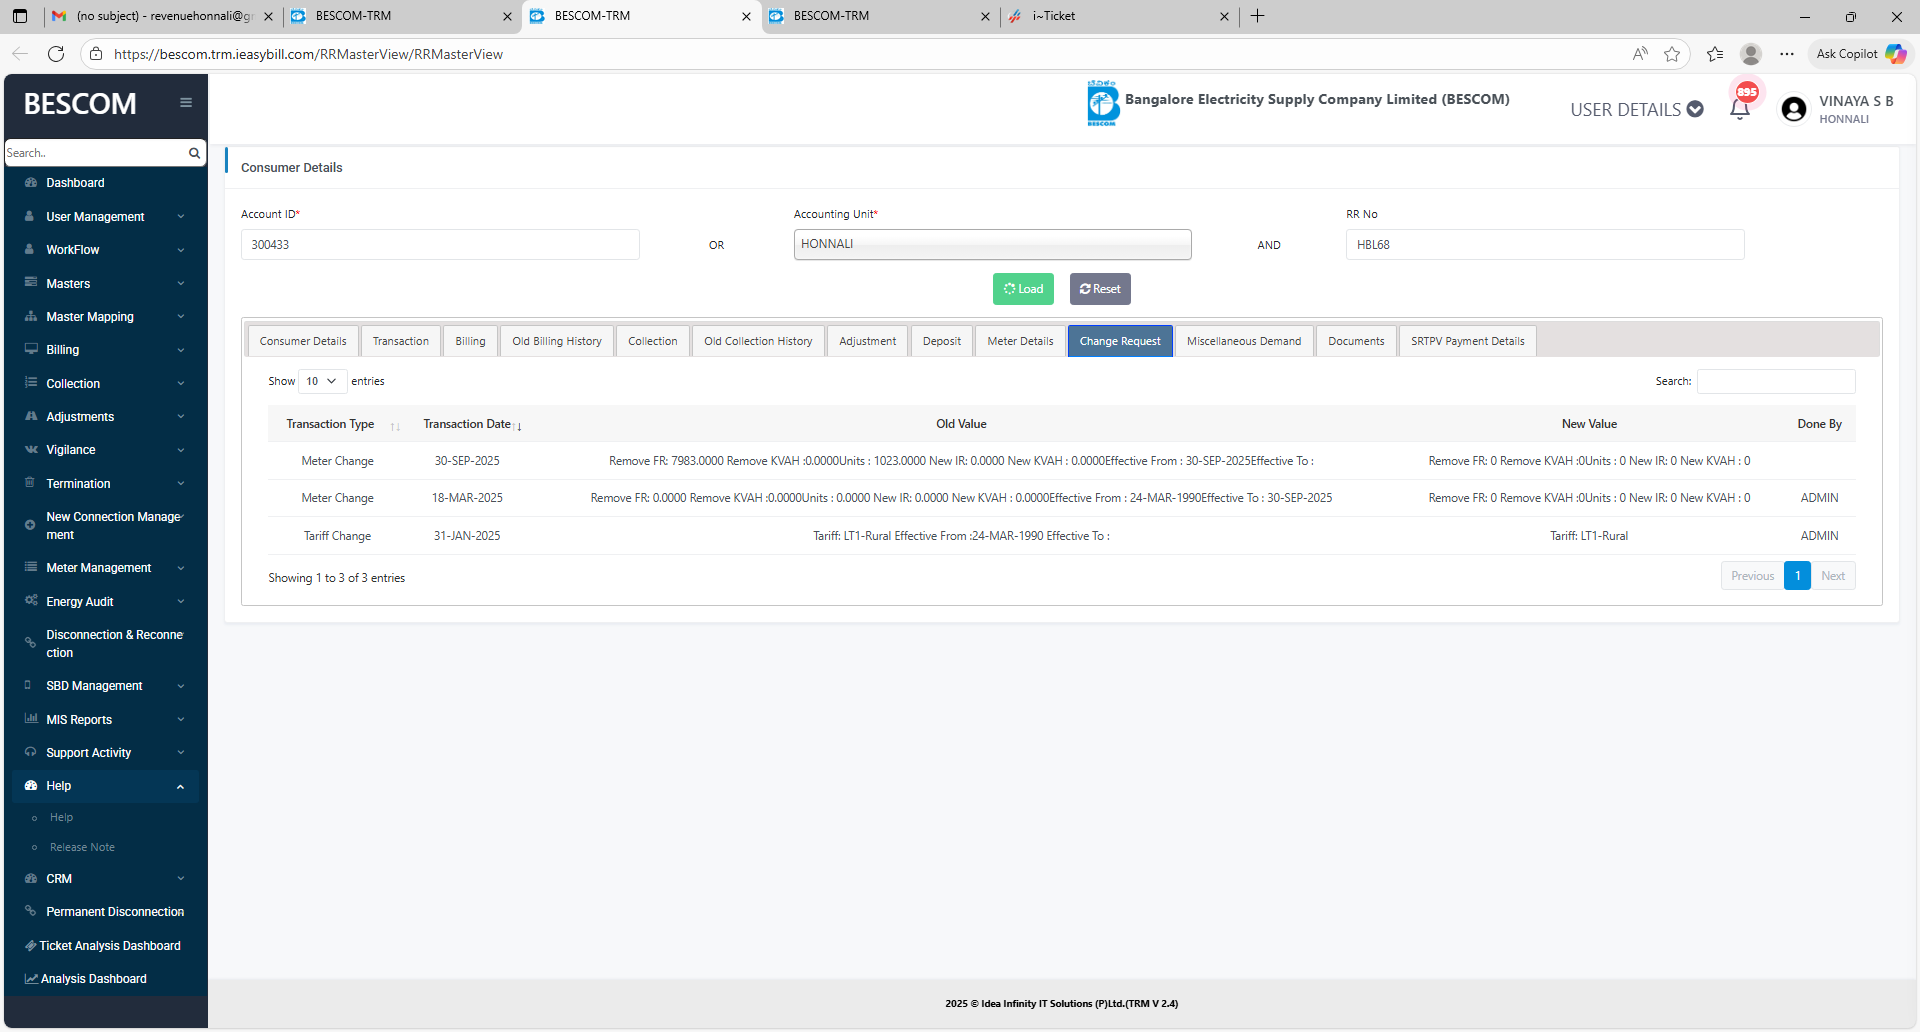Expand Collection sidebar menu
Image resolution: width=1920 pixels, height=1032 pixels.
point(104,384)
